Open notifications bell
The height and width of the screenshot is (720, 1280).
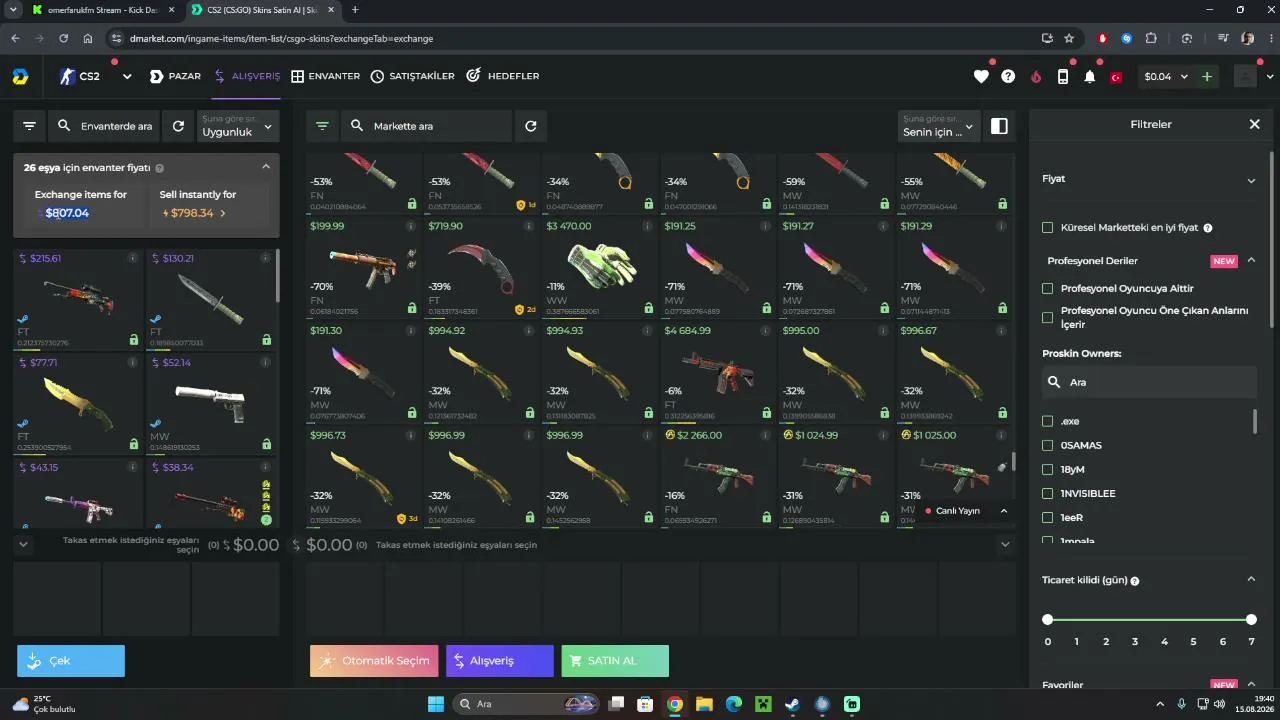[1090, 77]
